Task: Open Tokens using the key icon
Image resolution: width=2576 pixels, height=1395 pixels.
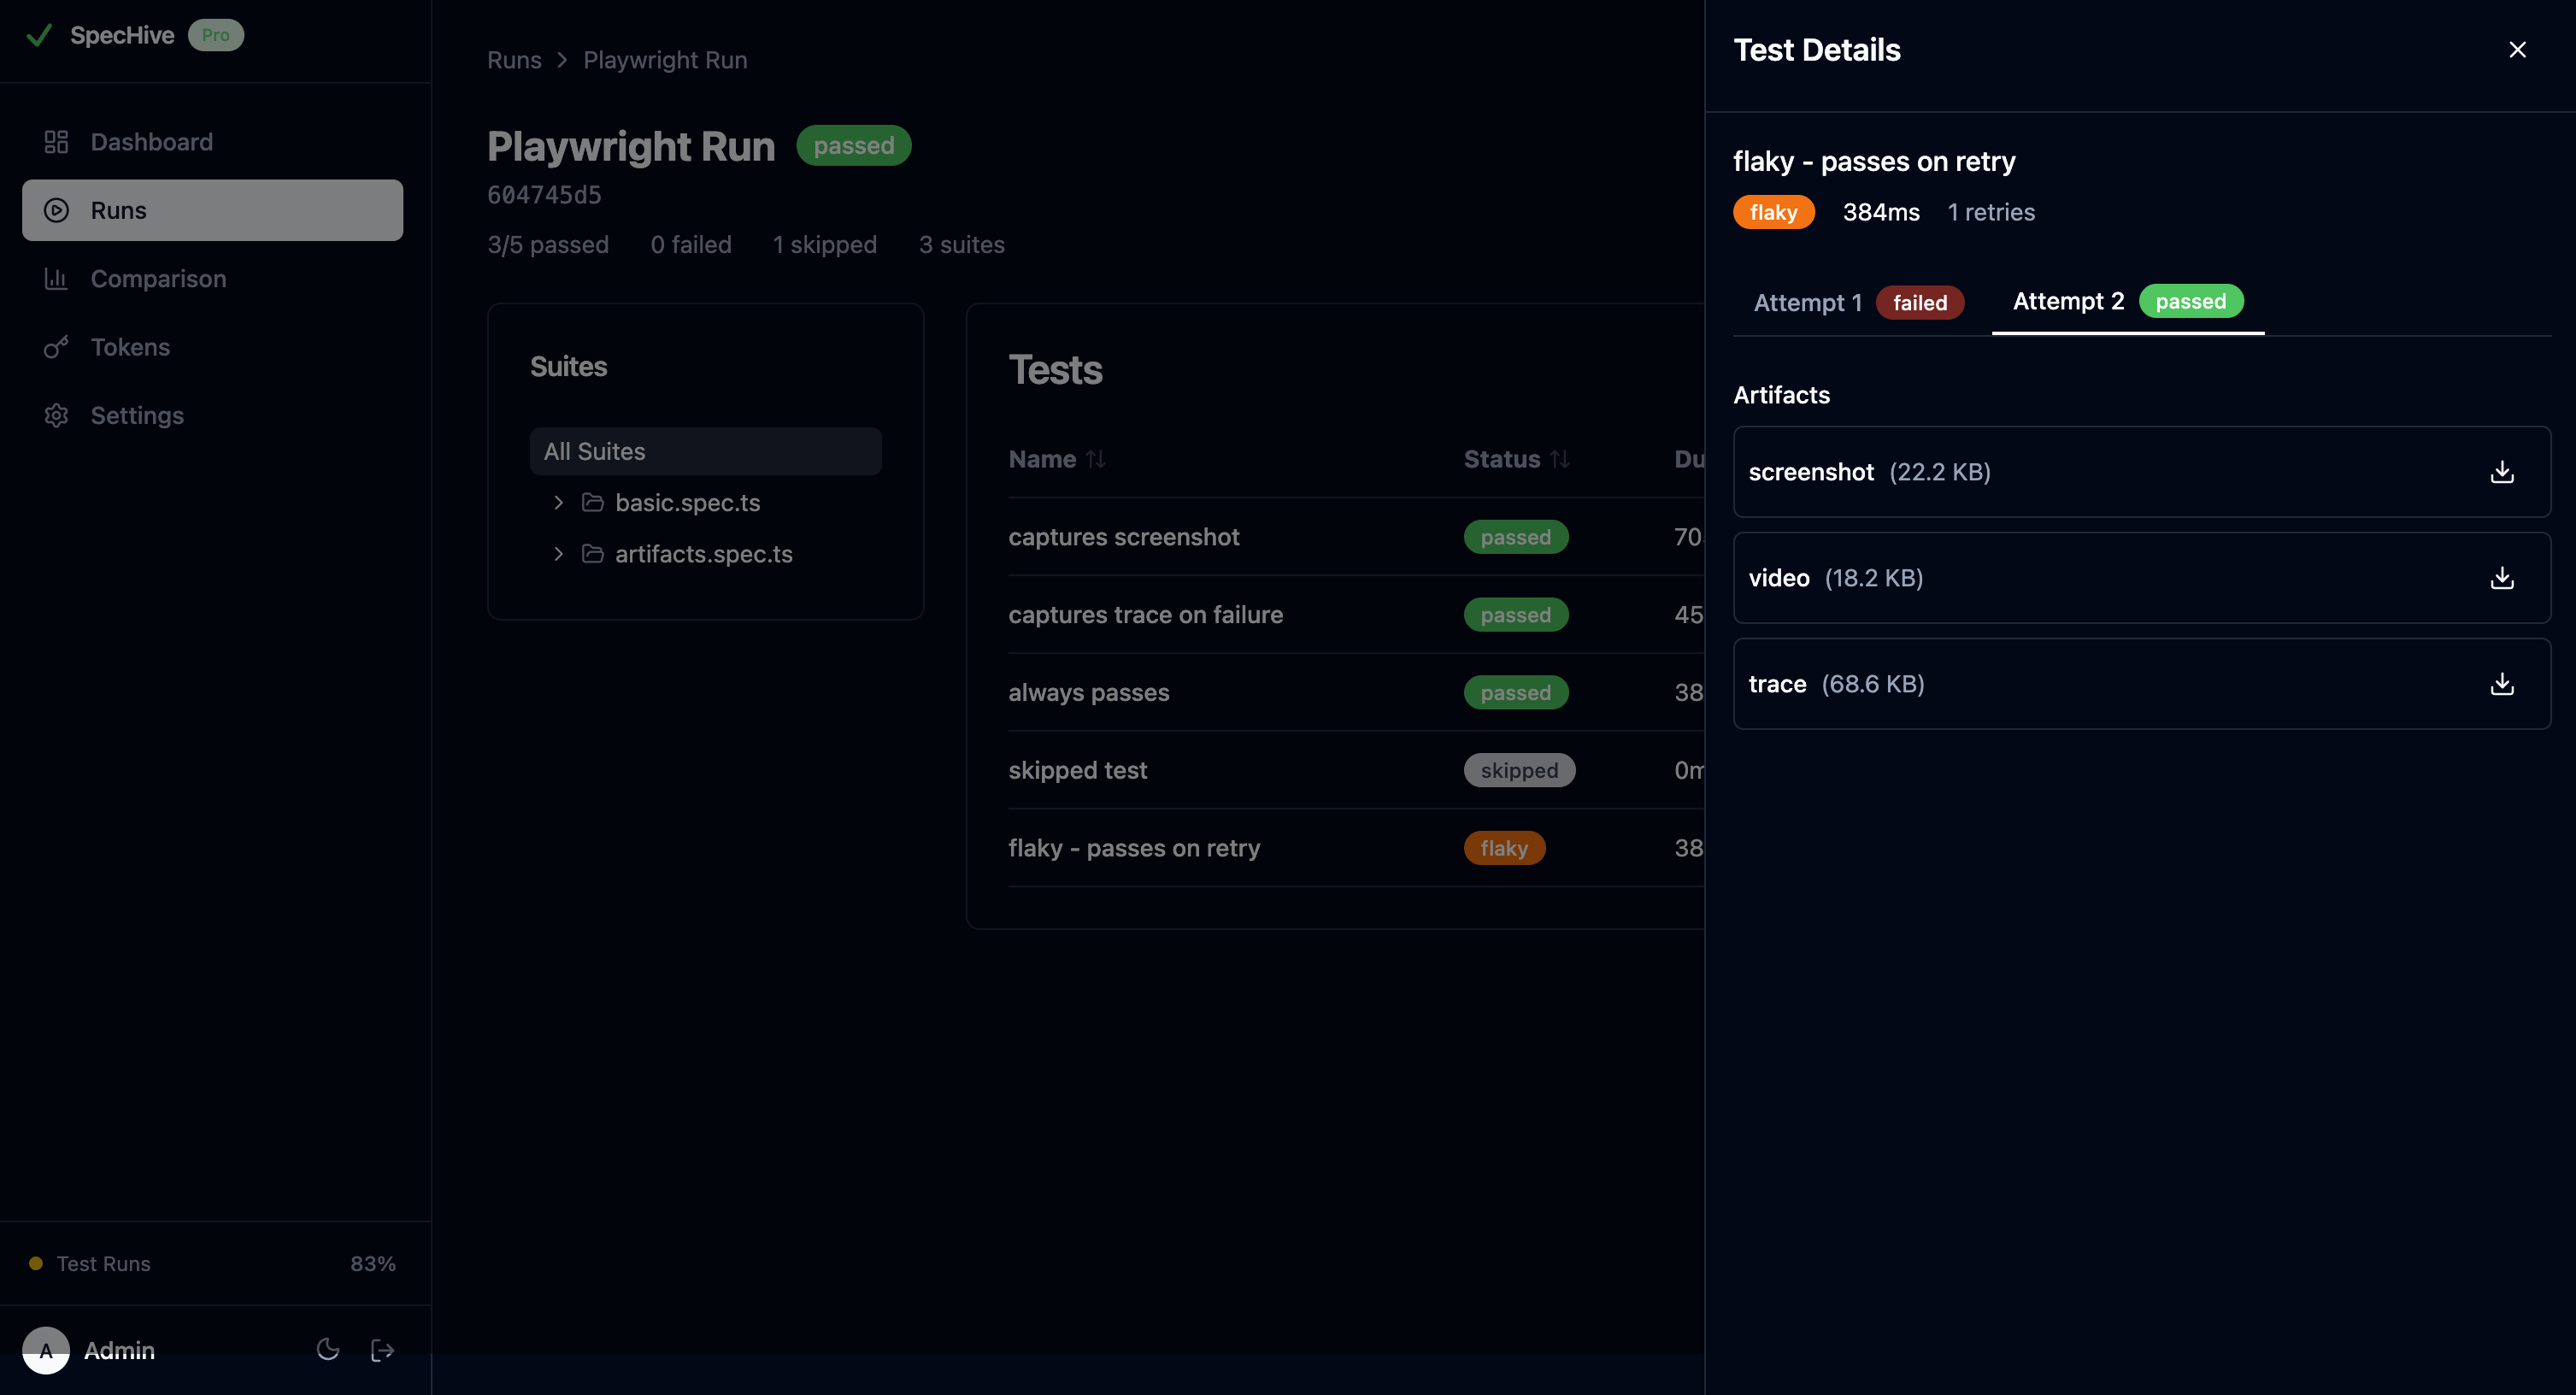Action: point(56,347)
